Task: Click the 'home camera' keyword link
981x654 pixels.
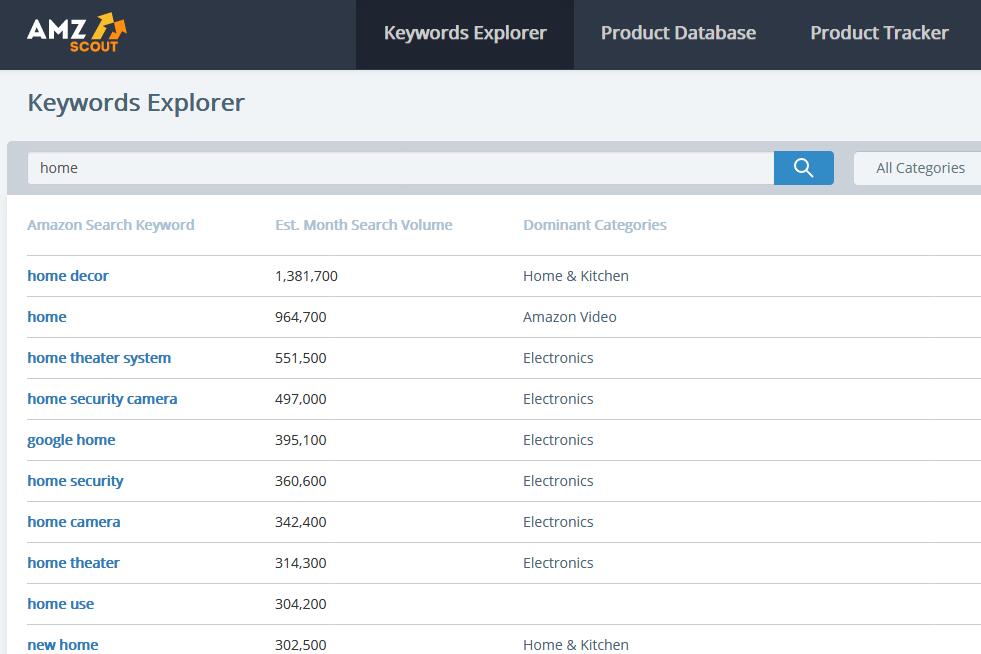Action: pos(74,522)
